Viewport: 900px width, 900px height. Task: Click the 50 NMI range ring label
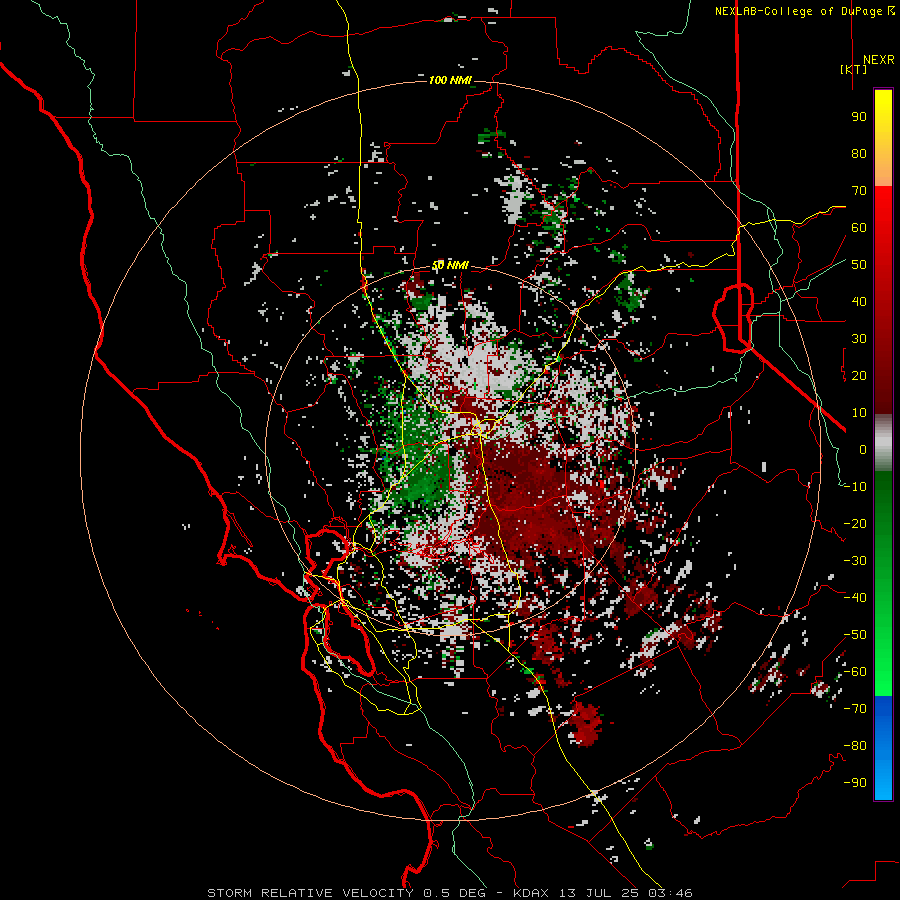(x=450, y=265)
